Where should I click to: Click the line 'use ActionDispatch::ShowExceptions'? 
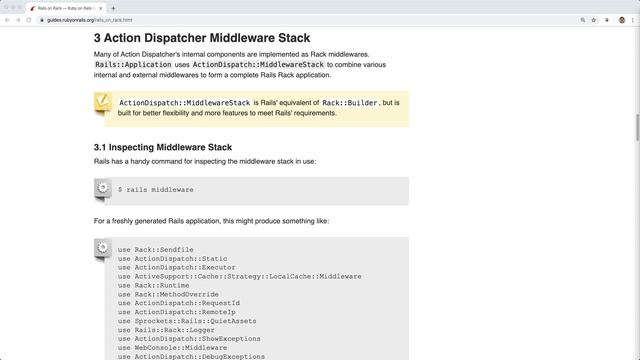(189, 339)
